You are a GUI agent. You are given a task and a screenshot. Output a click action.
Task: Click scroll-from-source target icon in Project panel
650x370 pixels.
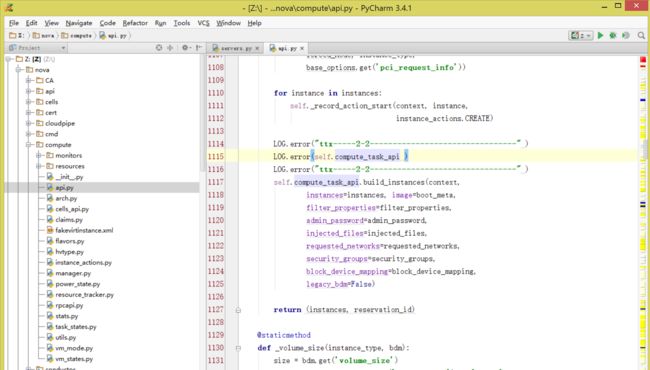click(x=159, y=48)
